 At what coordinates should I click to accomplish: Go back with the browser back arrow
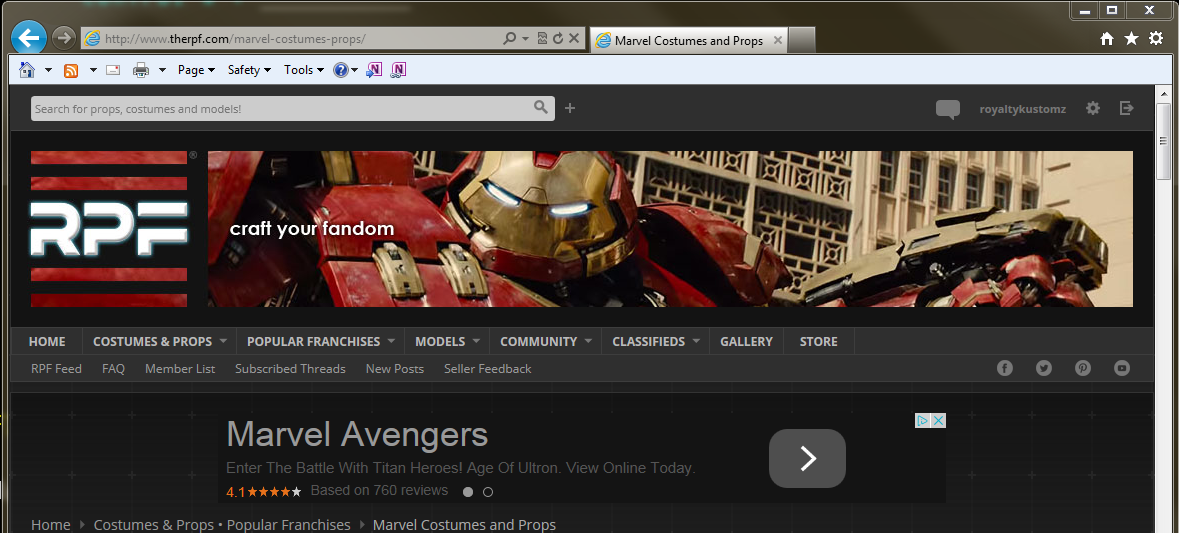(x=29, y=37)
